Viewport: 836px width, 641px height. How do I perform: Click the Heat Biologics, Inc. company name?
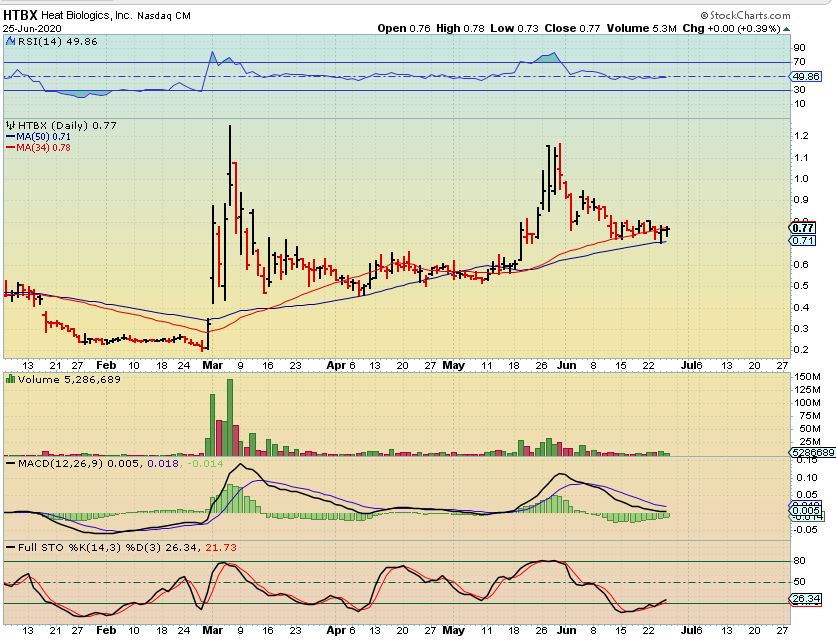click(x=86, y=15)
